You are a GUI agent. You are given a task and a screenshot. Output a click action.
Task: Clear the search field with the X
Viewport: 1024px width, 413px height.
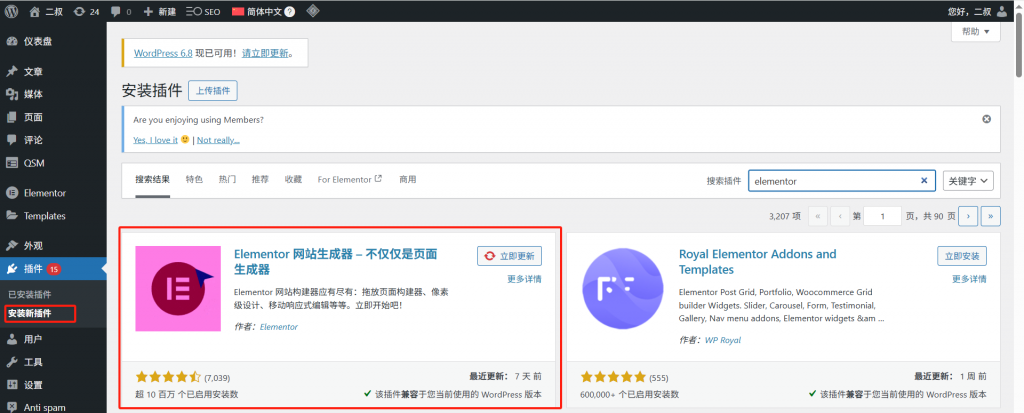coord(924,181)
